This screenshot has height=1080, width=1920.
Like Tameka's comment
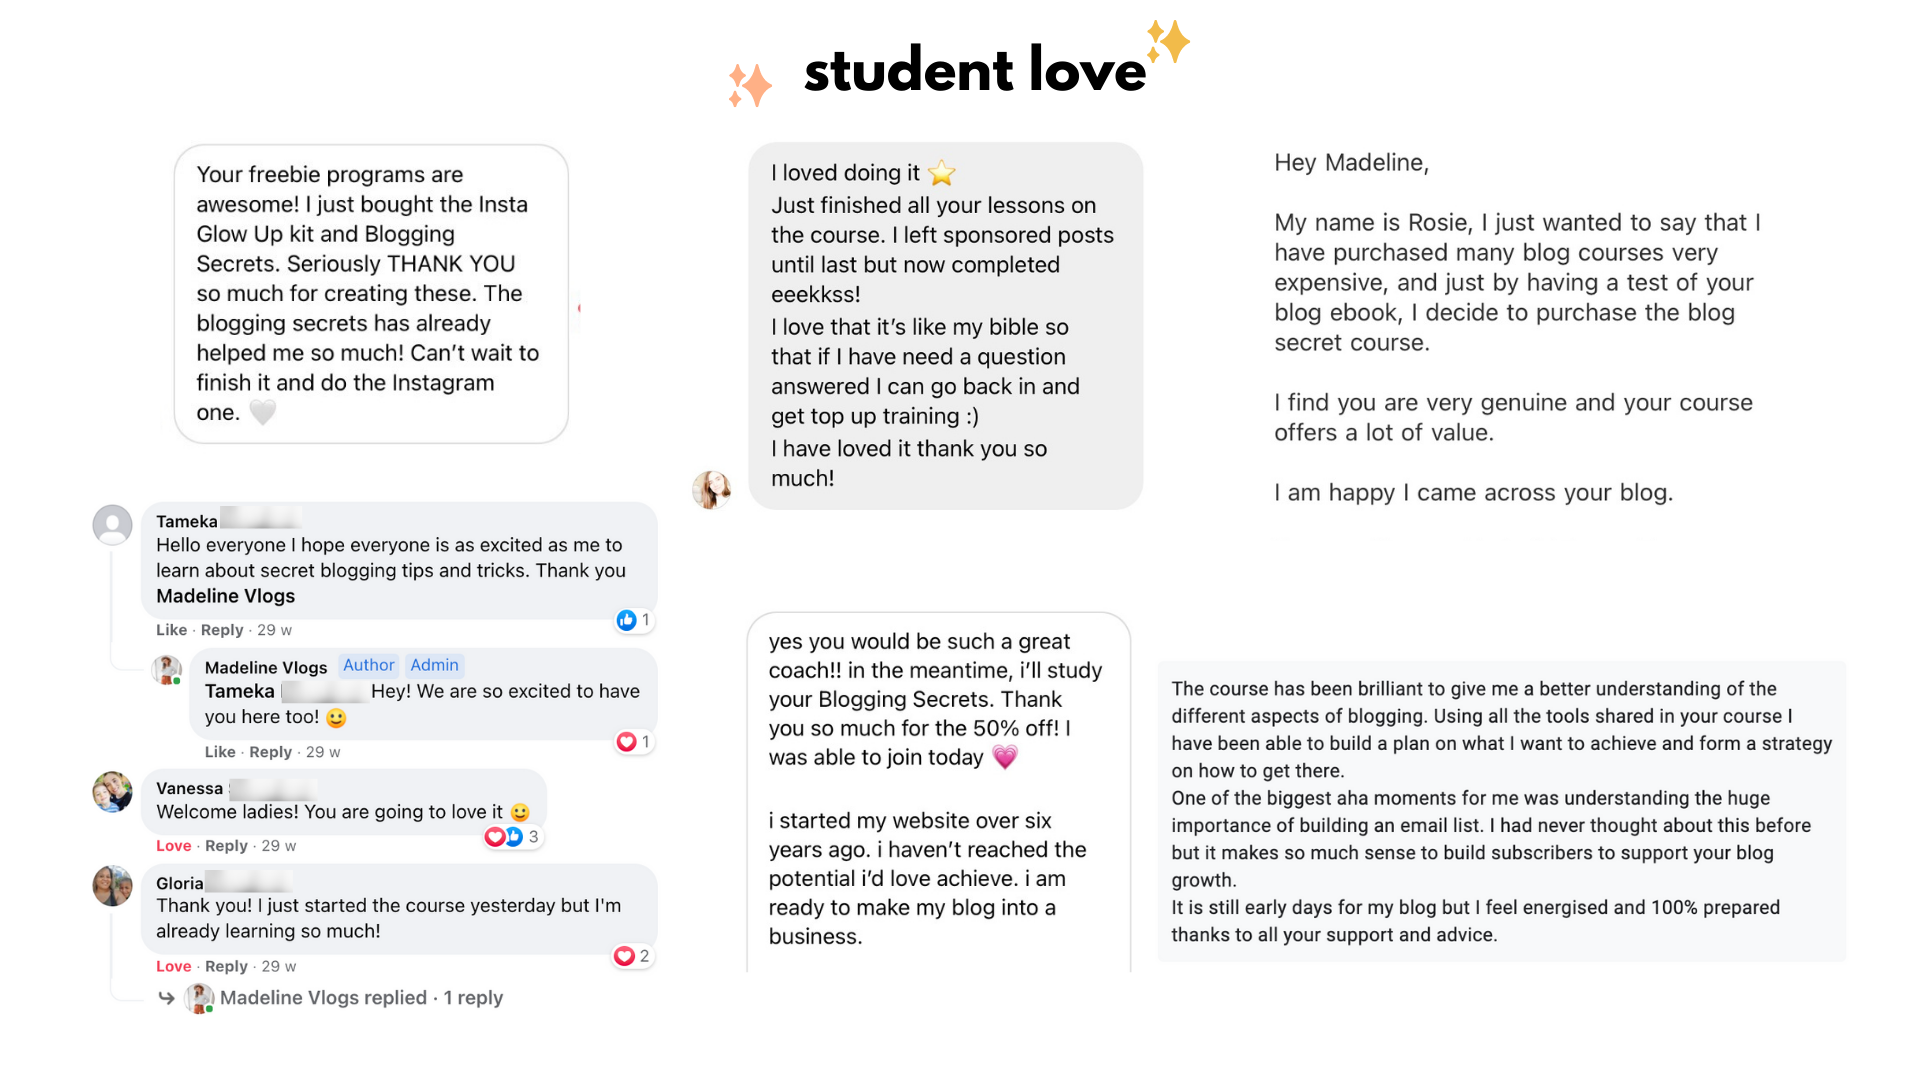coord(171,630)
